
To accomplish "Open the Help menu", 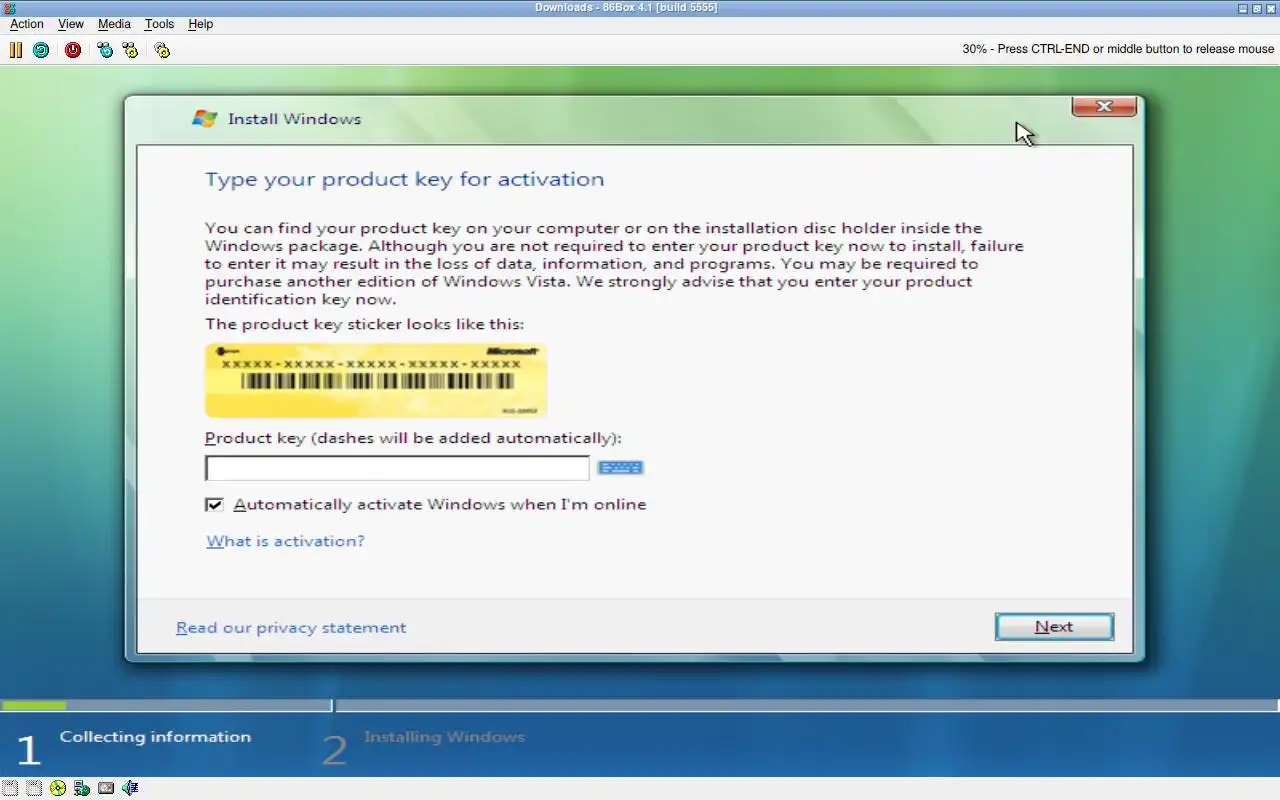I will point(201,24).
